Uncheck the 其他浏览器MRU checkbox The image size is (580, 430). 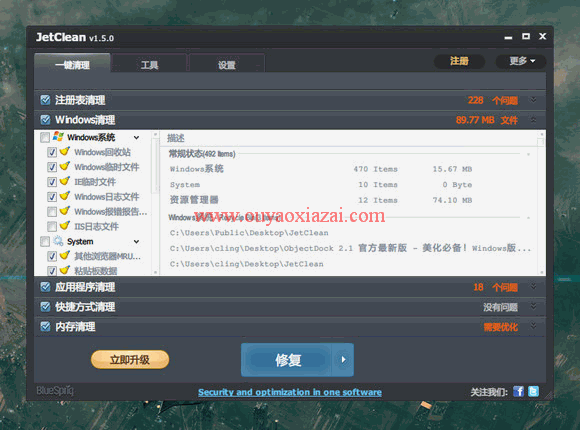pyautogui.click(x=52, y=256)
